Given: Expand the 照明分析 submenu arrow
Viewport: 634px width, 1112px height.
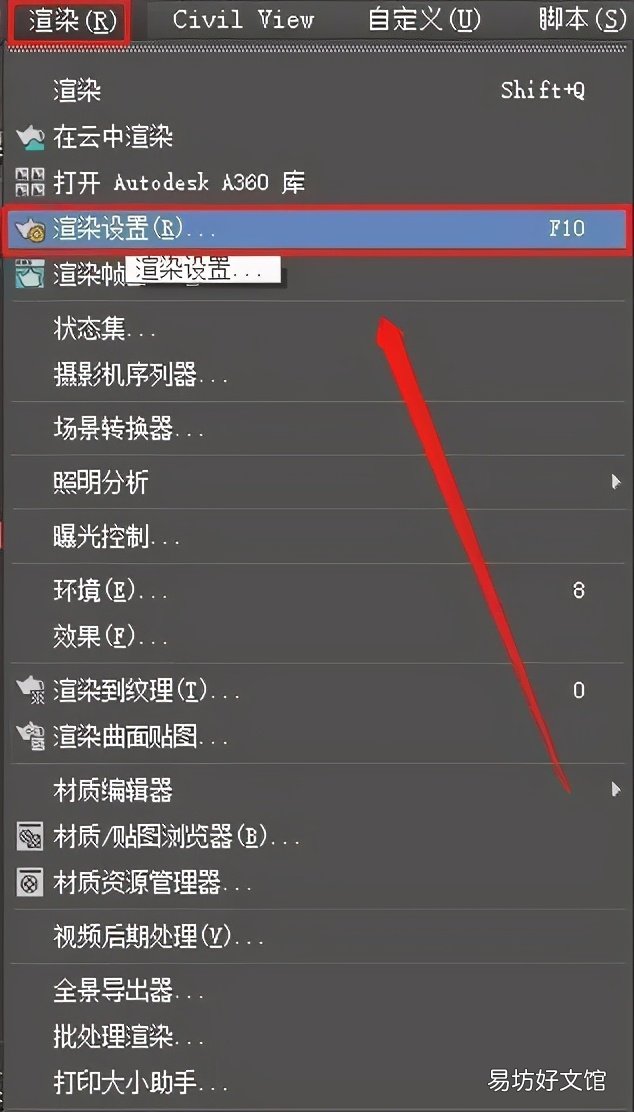Looking at the screenshot, I should click(616, 483).
